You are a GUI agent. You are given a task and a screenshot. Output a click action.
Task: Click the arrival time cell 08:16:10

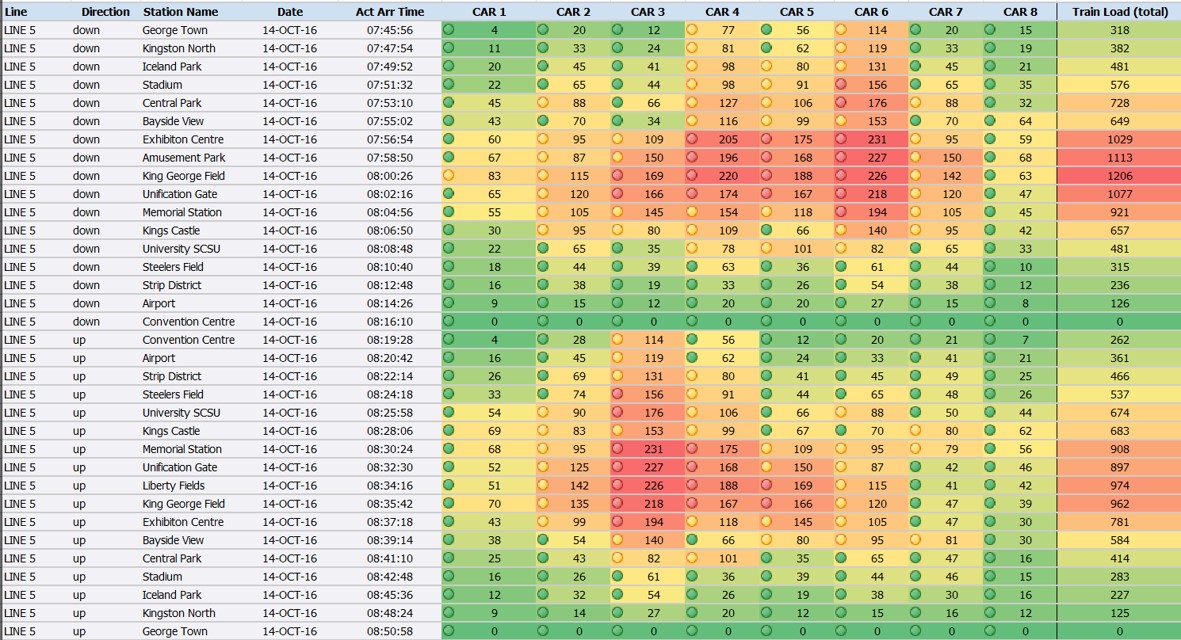pyautogui.click(x=389, y=322)
